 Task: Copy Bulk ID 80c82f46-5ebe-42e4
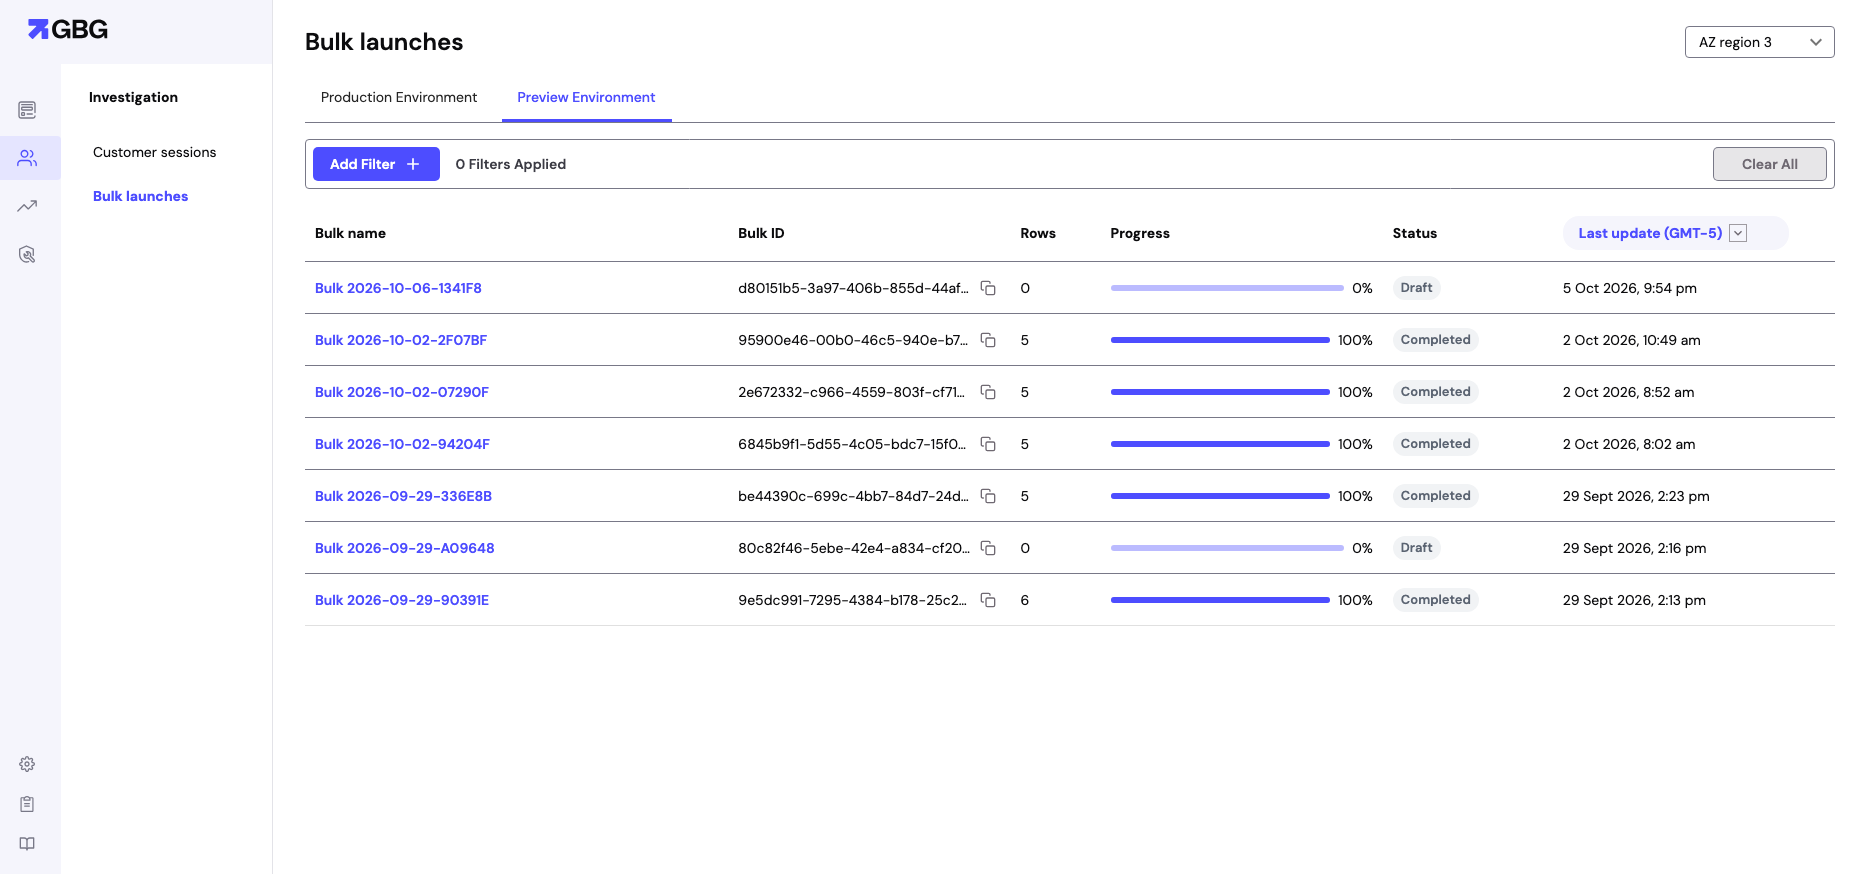click(988, 548)
